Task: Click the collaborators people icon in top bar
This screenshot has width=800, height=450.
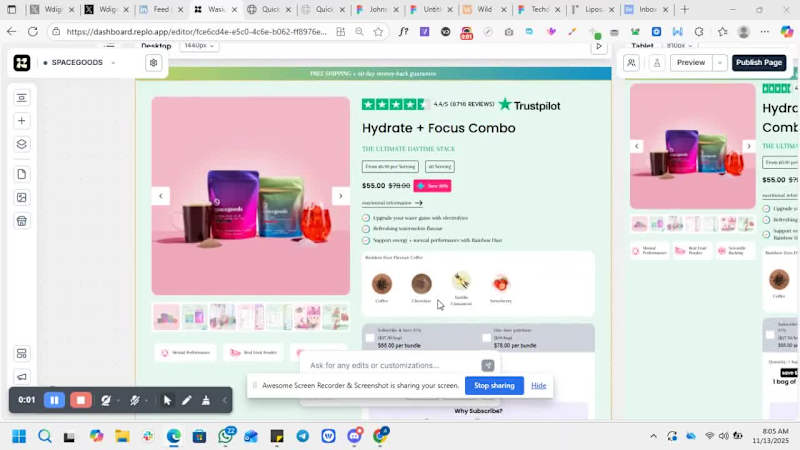Action: tap(632, 63)
